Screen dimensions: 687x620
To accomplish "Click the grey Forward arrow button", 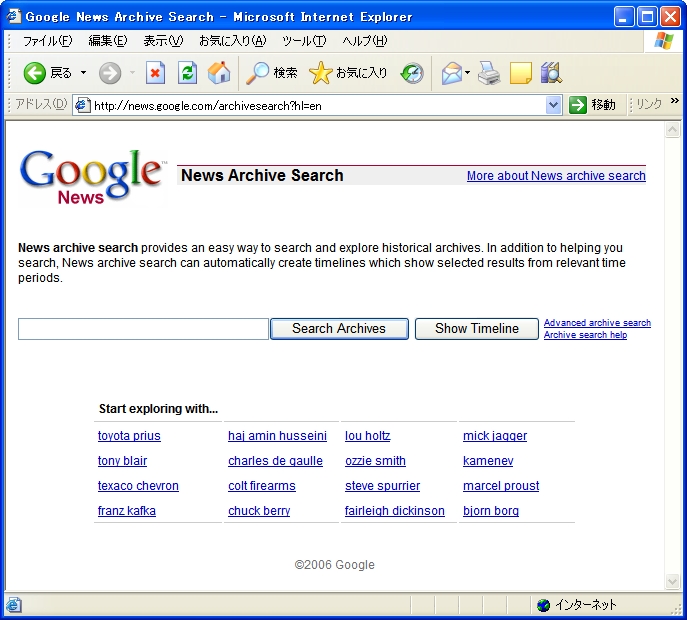I will tap(110, 73).
